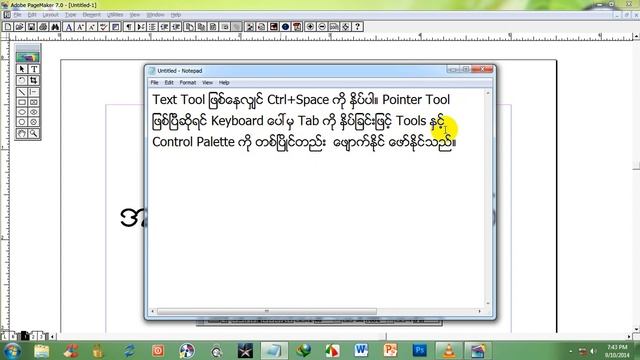This screenshot has height=360, width=640.
Task: Open the Notepad Format menu
Action: click(188, 82)
